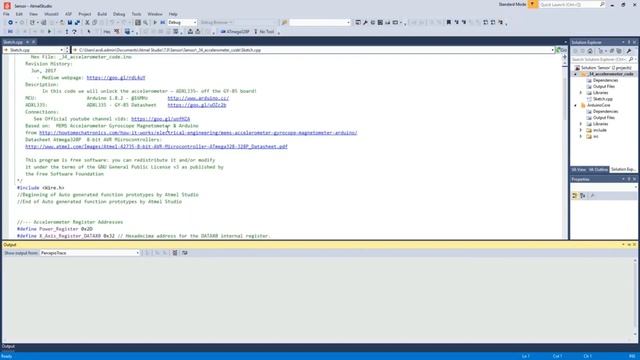
Task: Open the Atmel ATmega328 datasheet pdf link
Action: [156, 146]
